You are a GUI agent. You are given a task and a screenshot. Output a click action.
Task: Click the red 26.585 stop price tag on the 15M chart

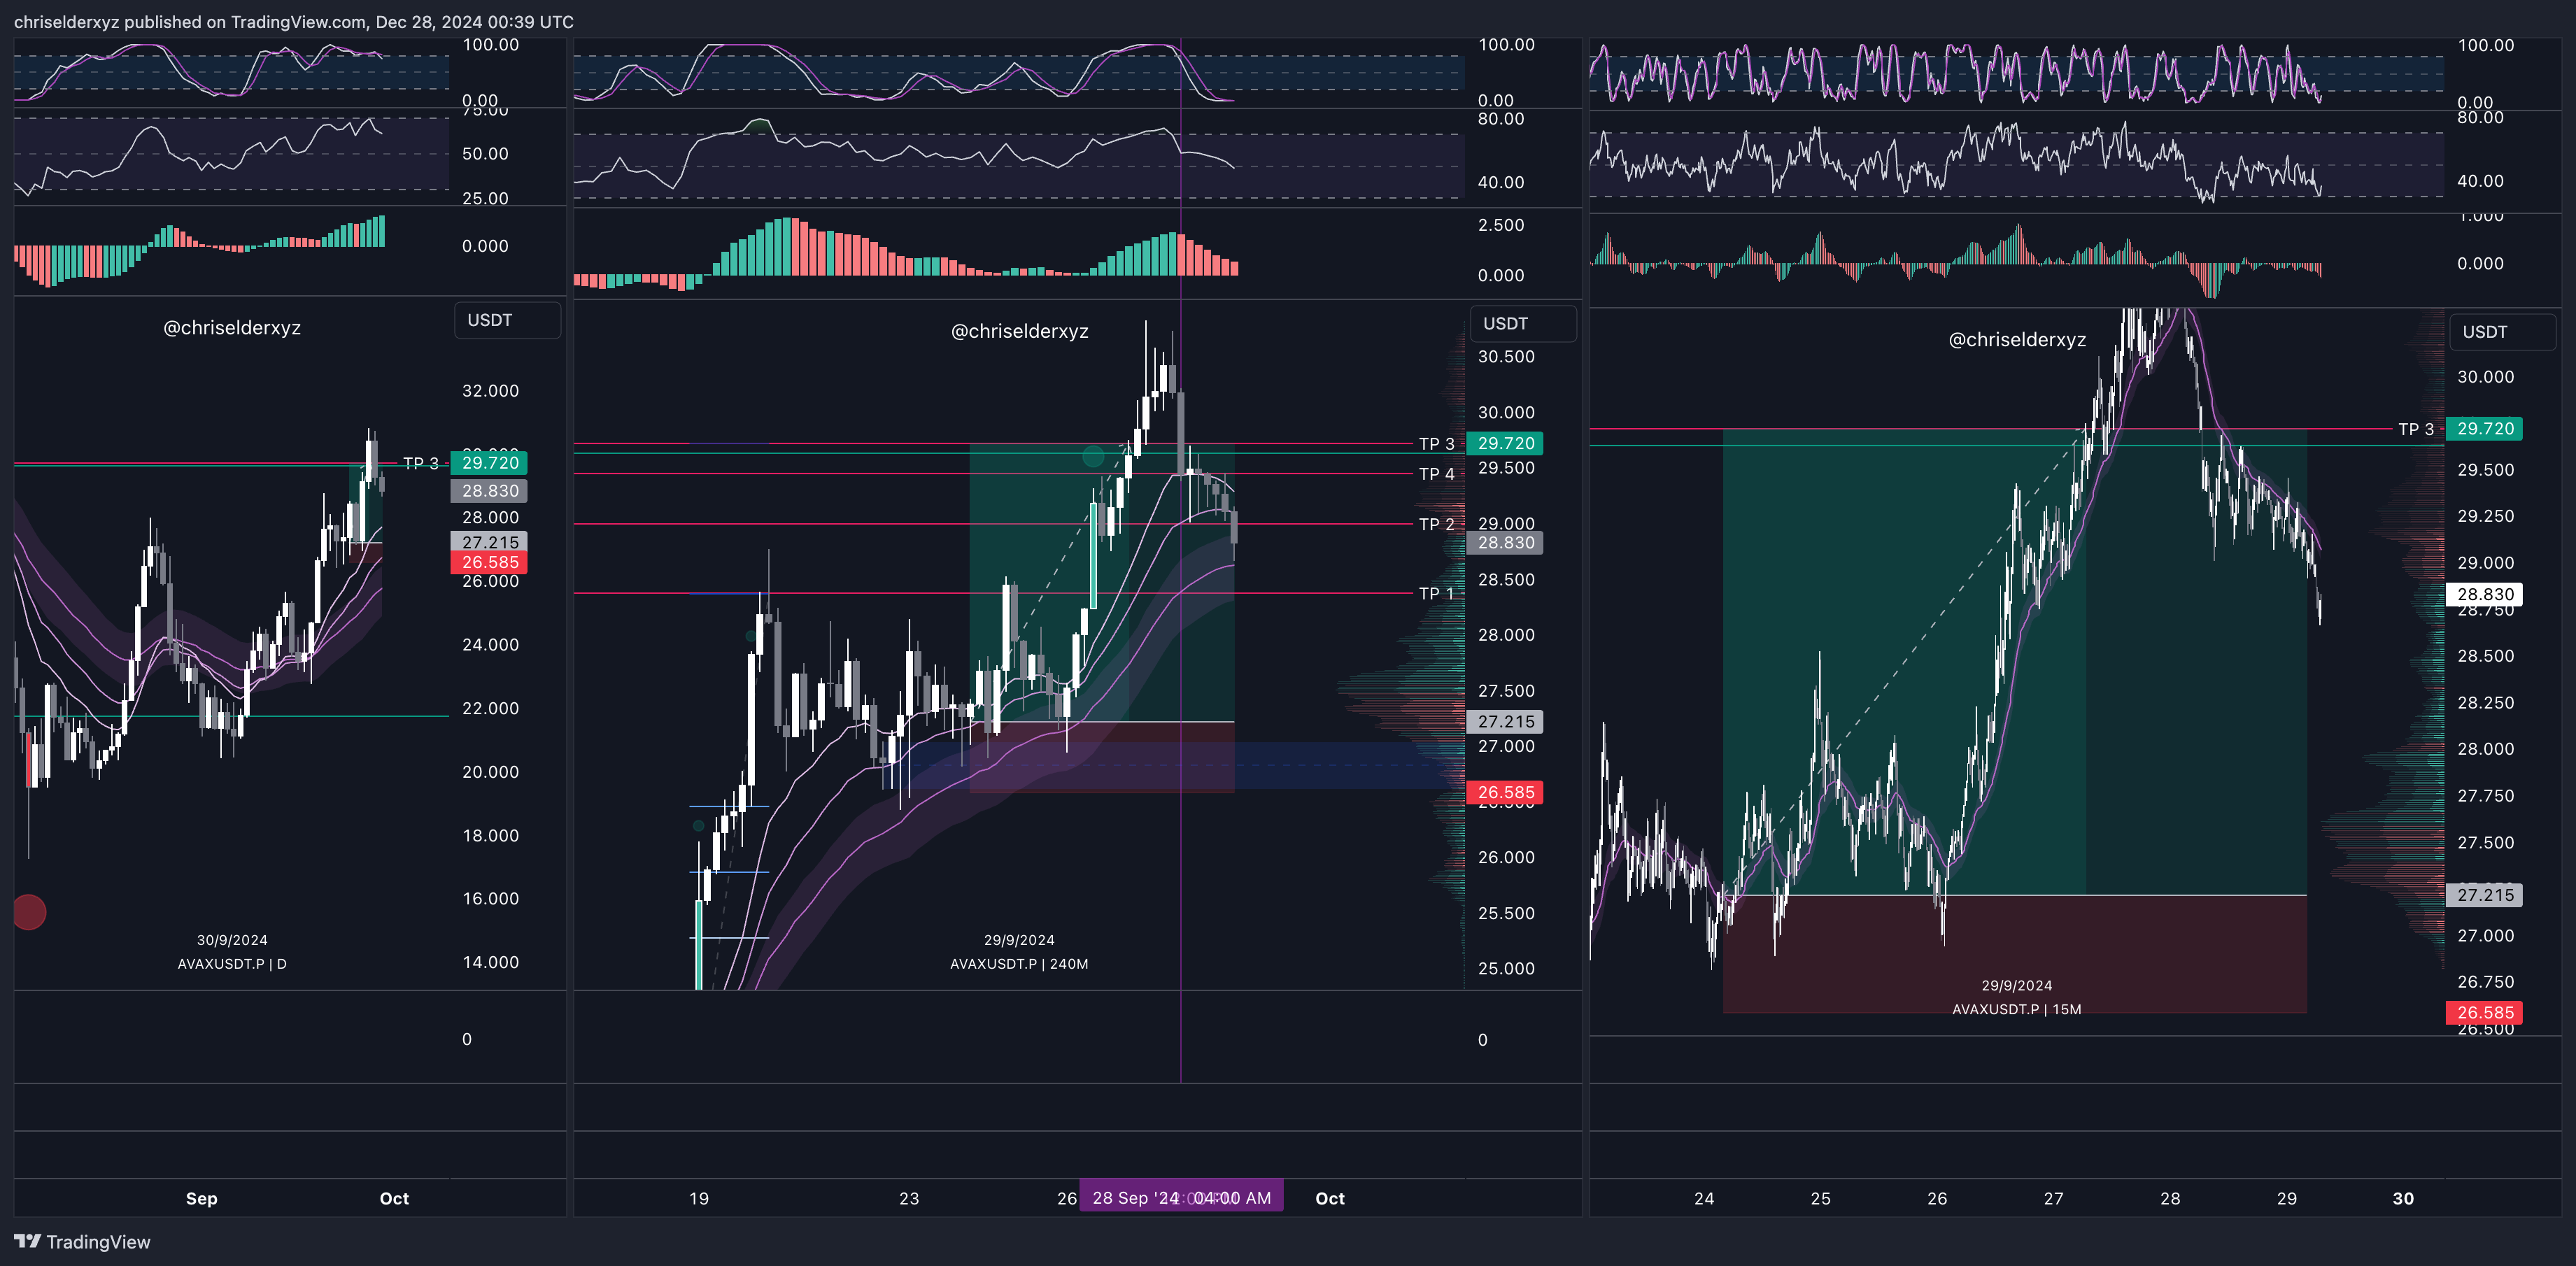tap(2484, 1012)
